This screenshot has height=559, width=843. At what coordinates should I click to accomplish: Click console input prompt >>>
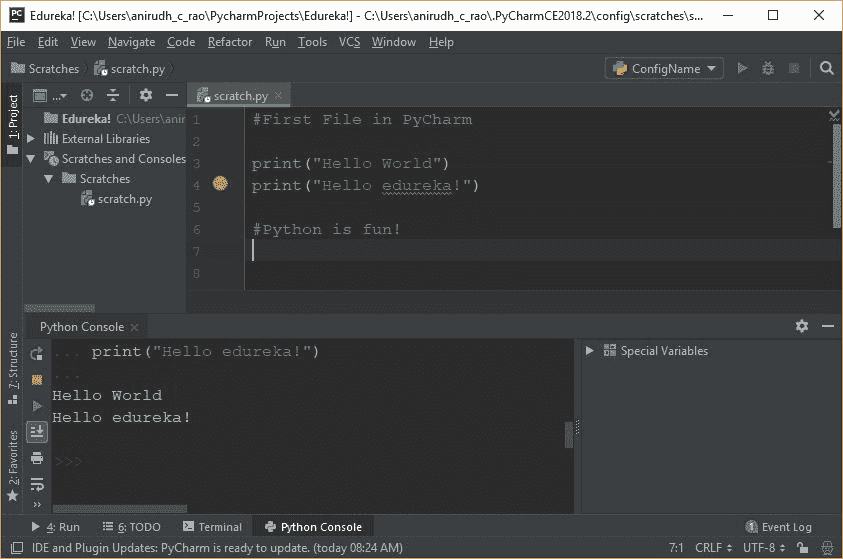pyautogui.click(x=68, y=462)
